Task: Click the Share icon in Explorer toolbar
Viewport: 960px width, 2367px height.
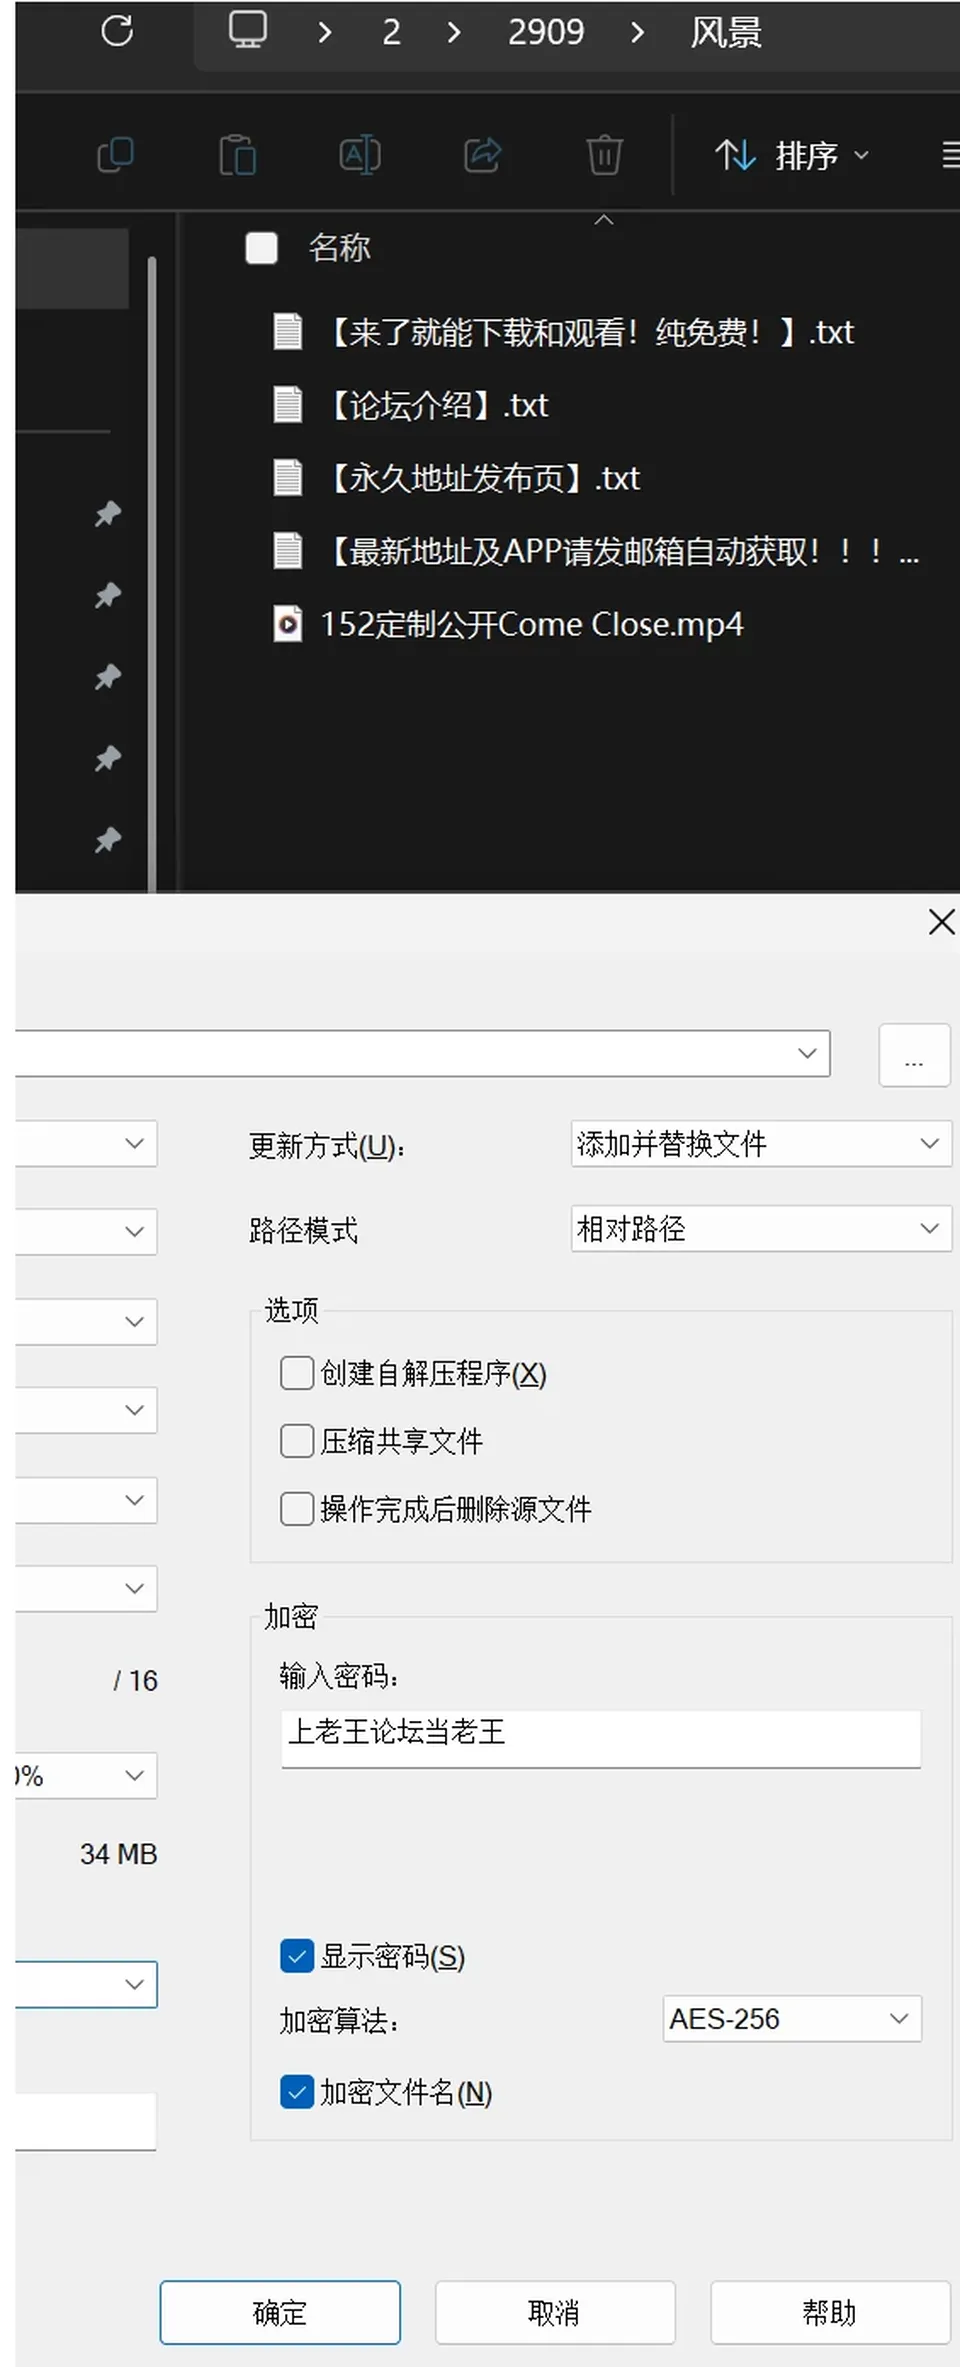Action: pos(483,155)
